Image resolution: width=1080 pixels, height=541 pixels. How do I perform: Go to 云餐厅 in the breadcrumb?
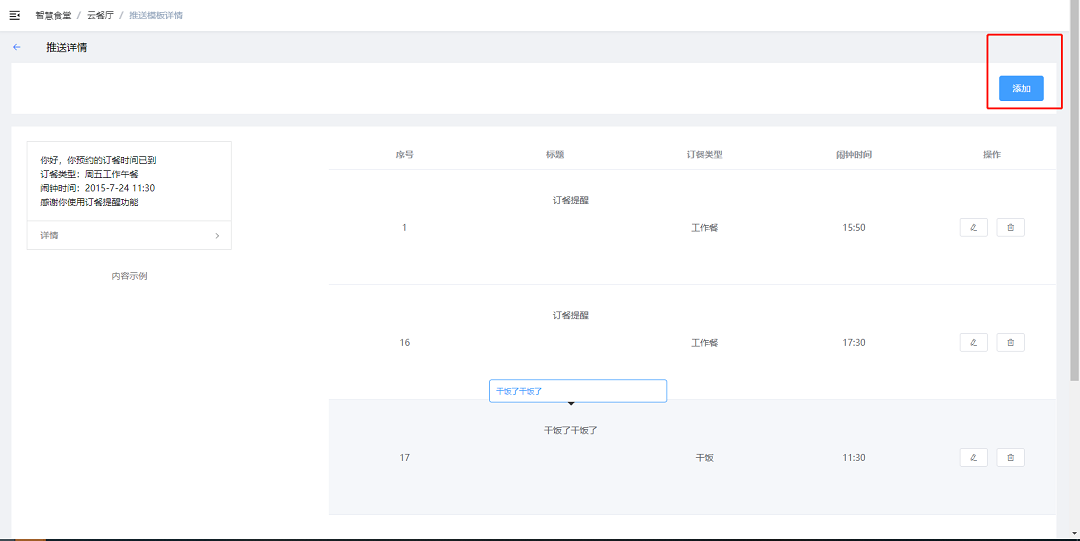coord(100,16)
